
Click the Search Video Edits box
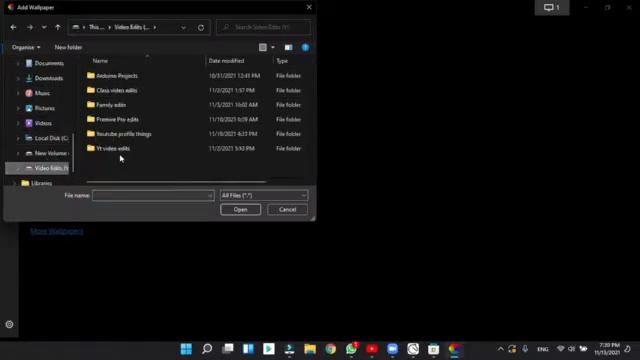[x=263, y=27]
